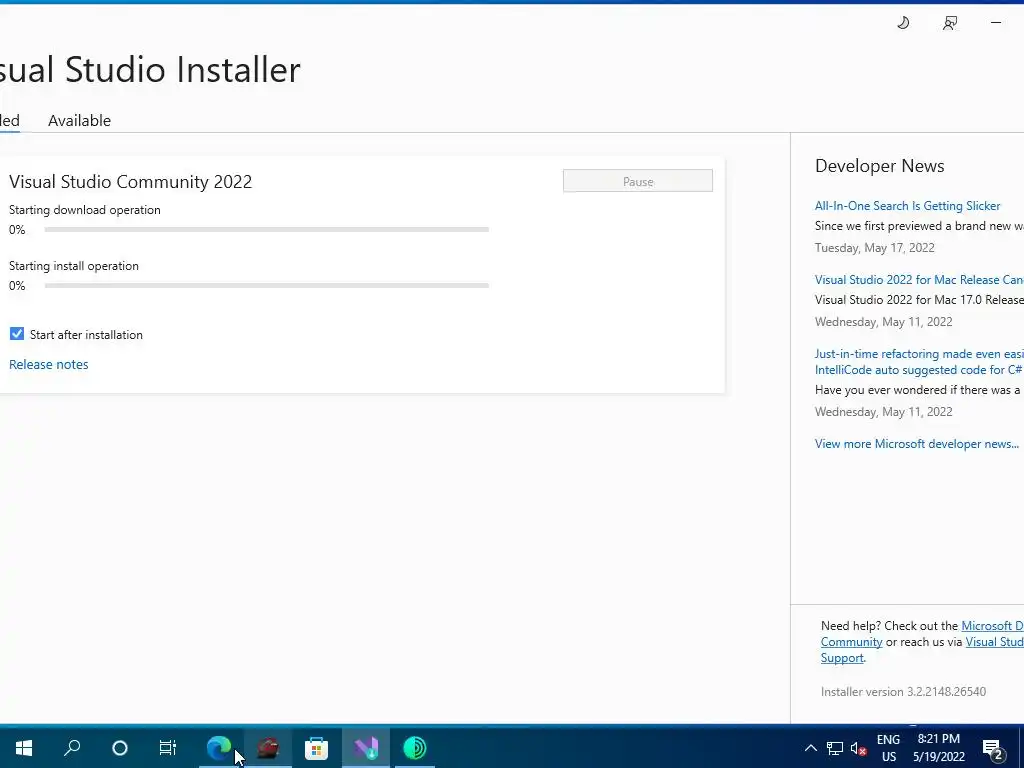Click the muted volume tray icon
The height and width of the screenshot is (768, 1024).
coord(859,748)
